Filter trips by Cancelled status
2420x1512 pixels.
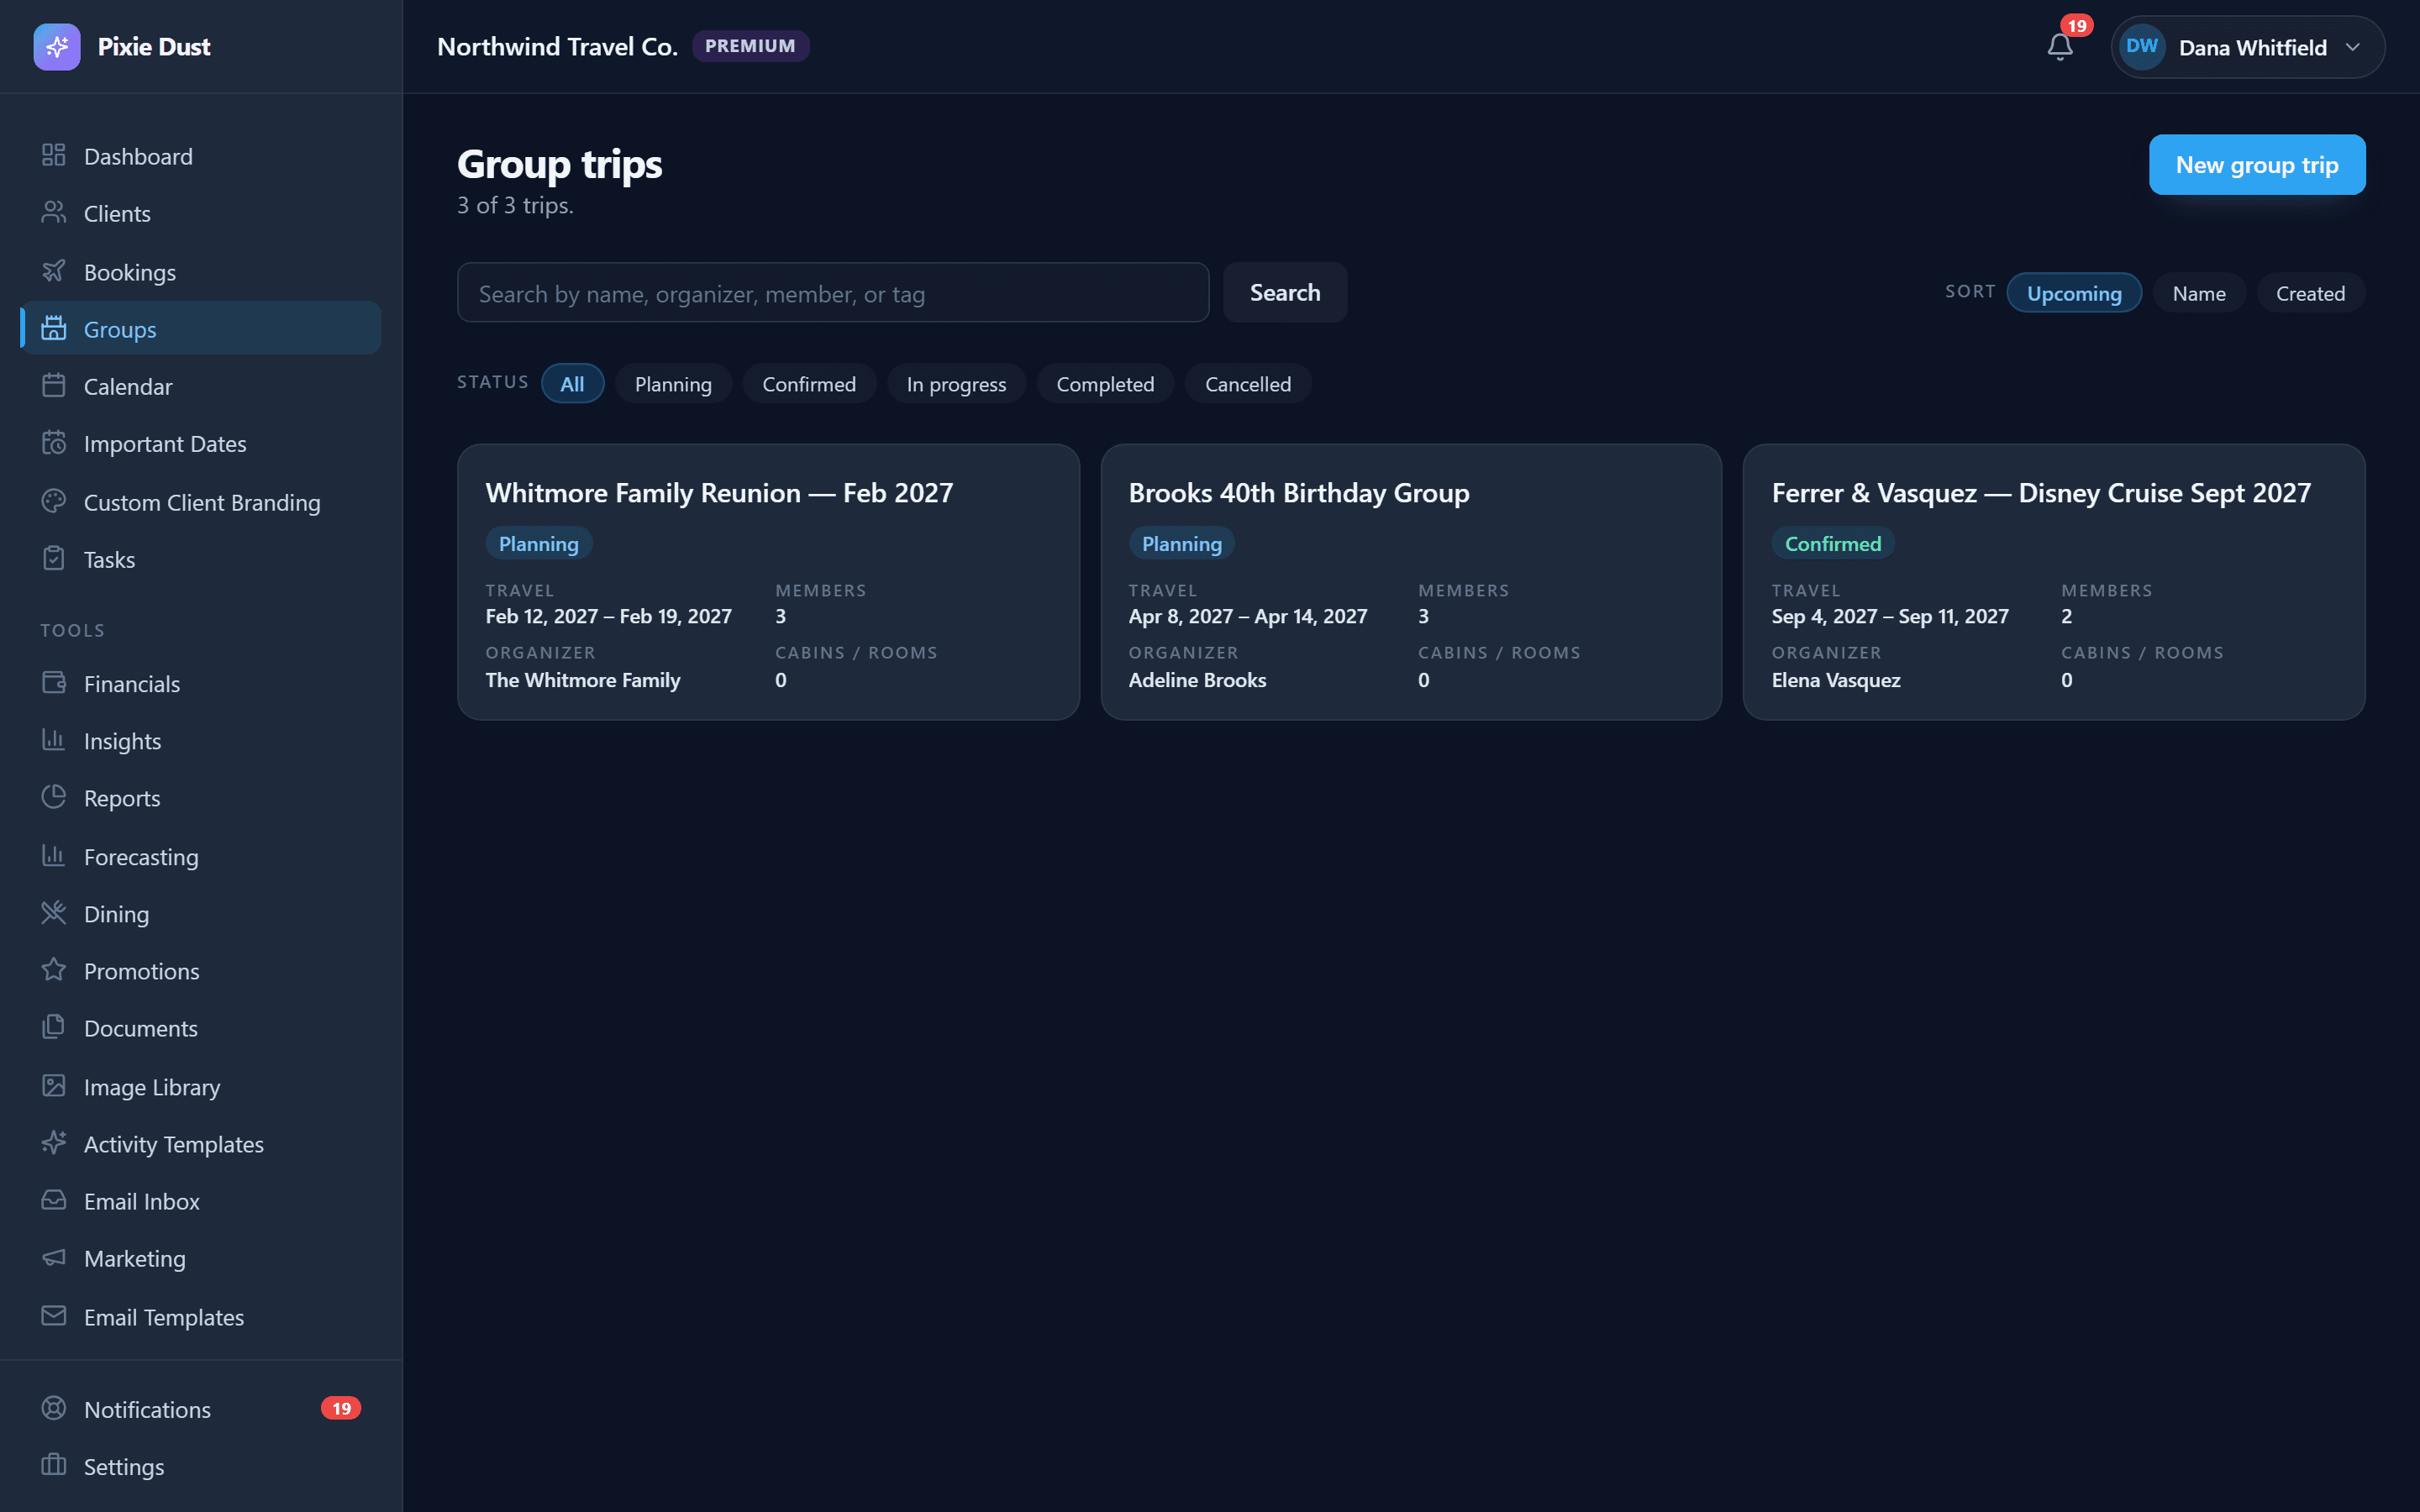[x=1248, y=384]
